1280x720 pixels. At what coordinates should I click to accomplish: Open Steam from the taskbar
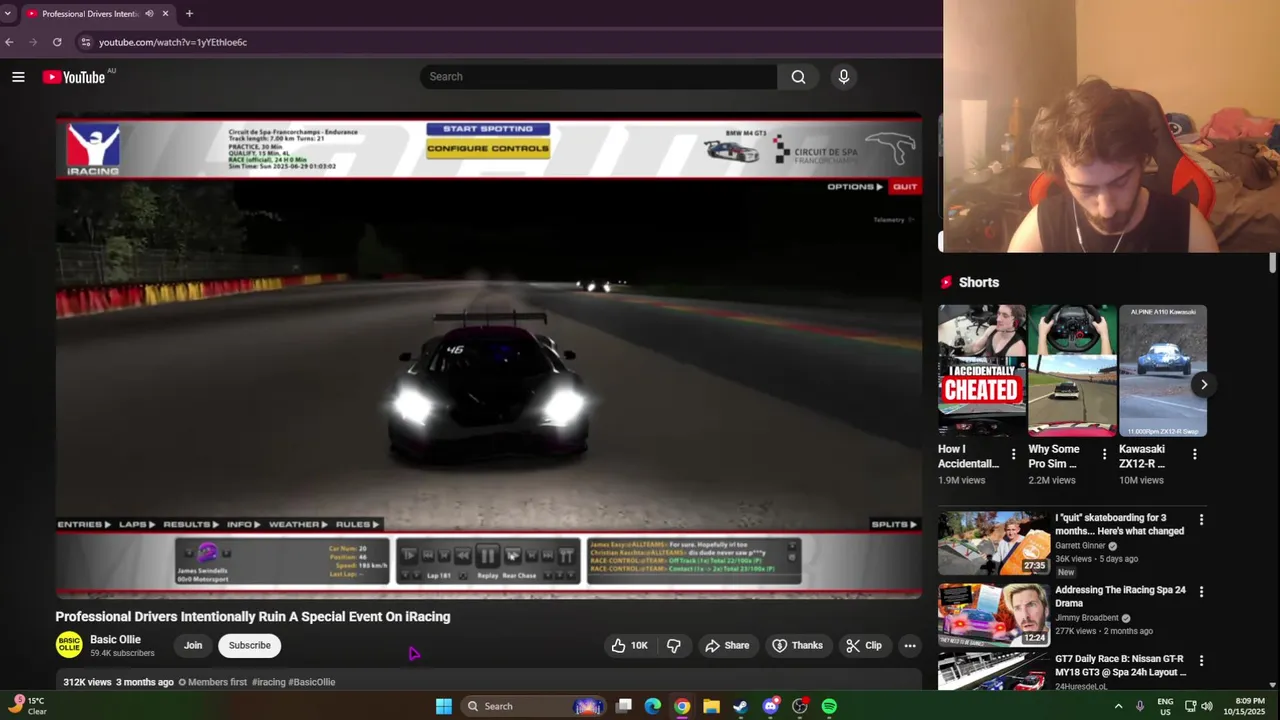740,706
